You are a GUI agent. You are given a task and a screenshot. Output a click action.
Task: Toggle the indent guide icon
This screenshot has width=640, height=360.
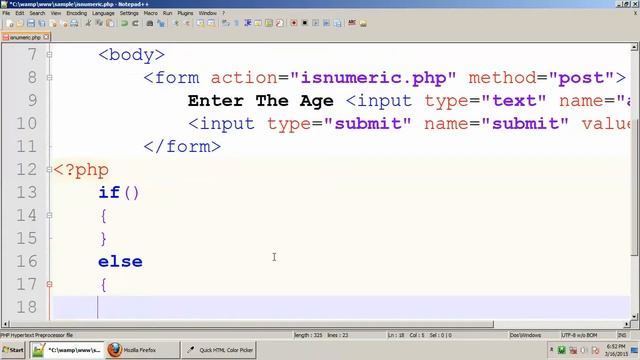[247, 23]
